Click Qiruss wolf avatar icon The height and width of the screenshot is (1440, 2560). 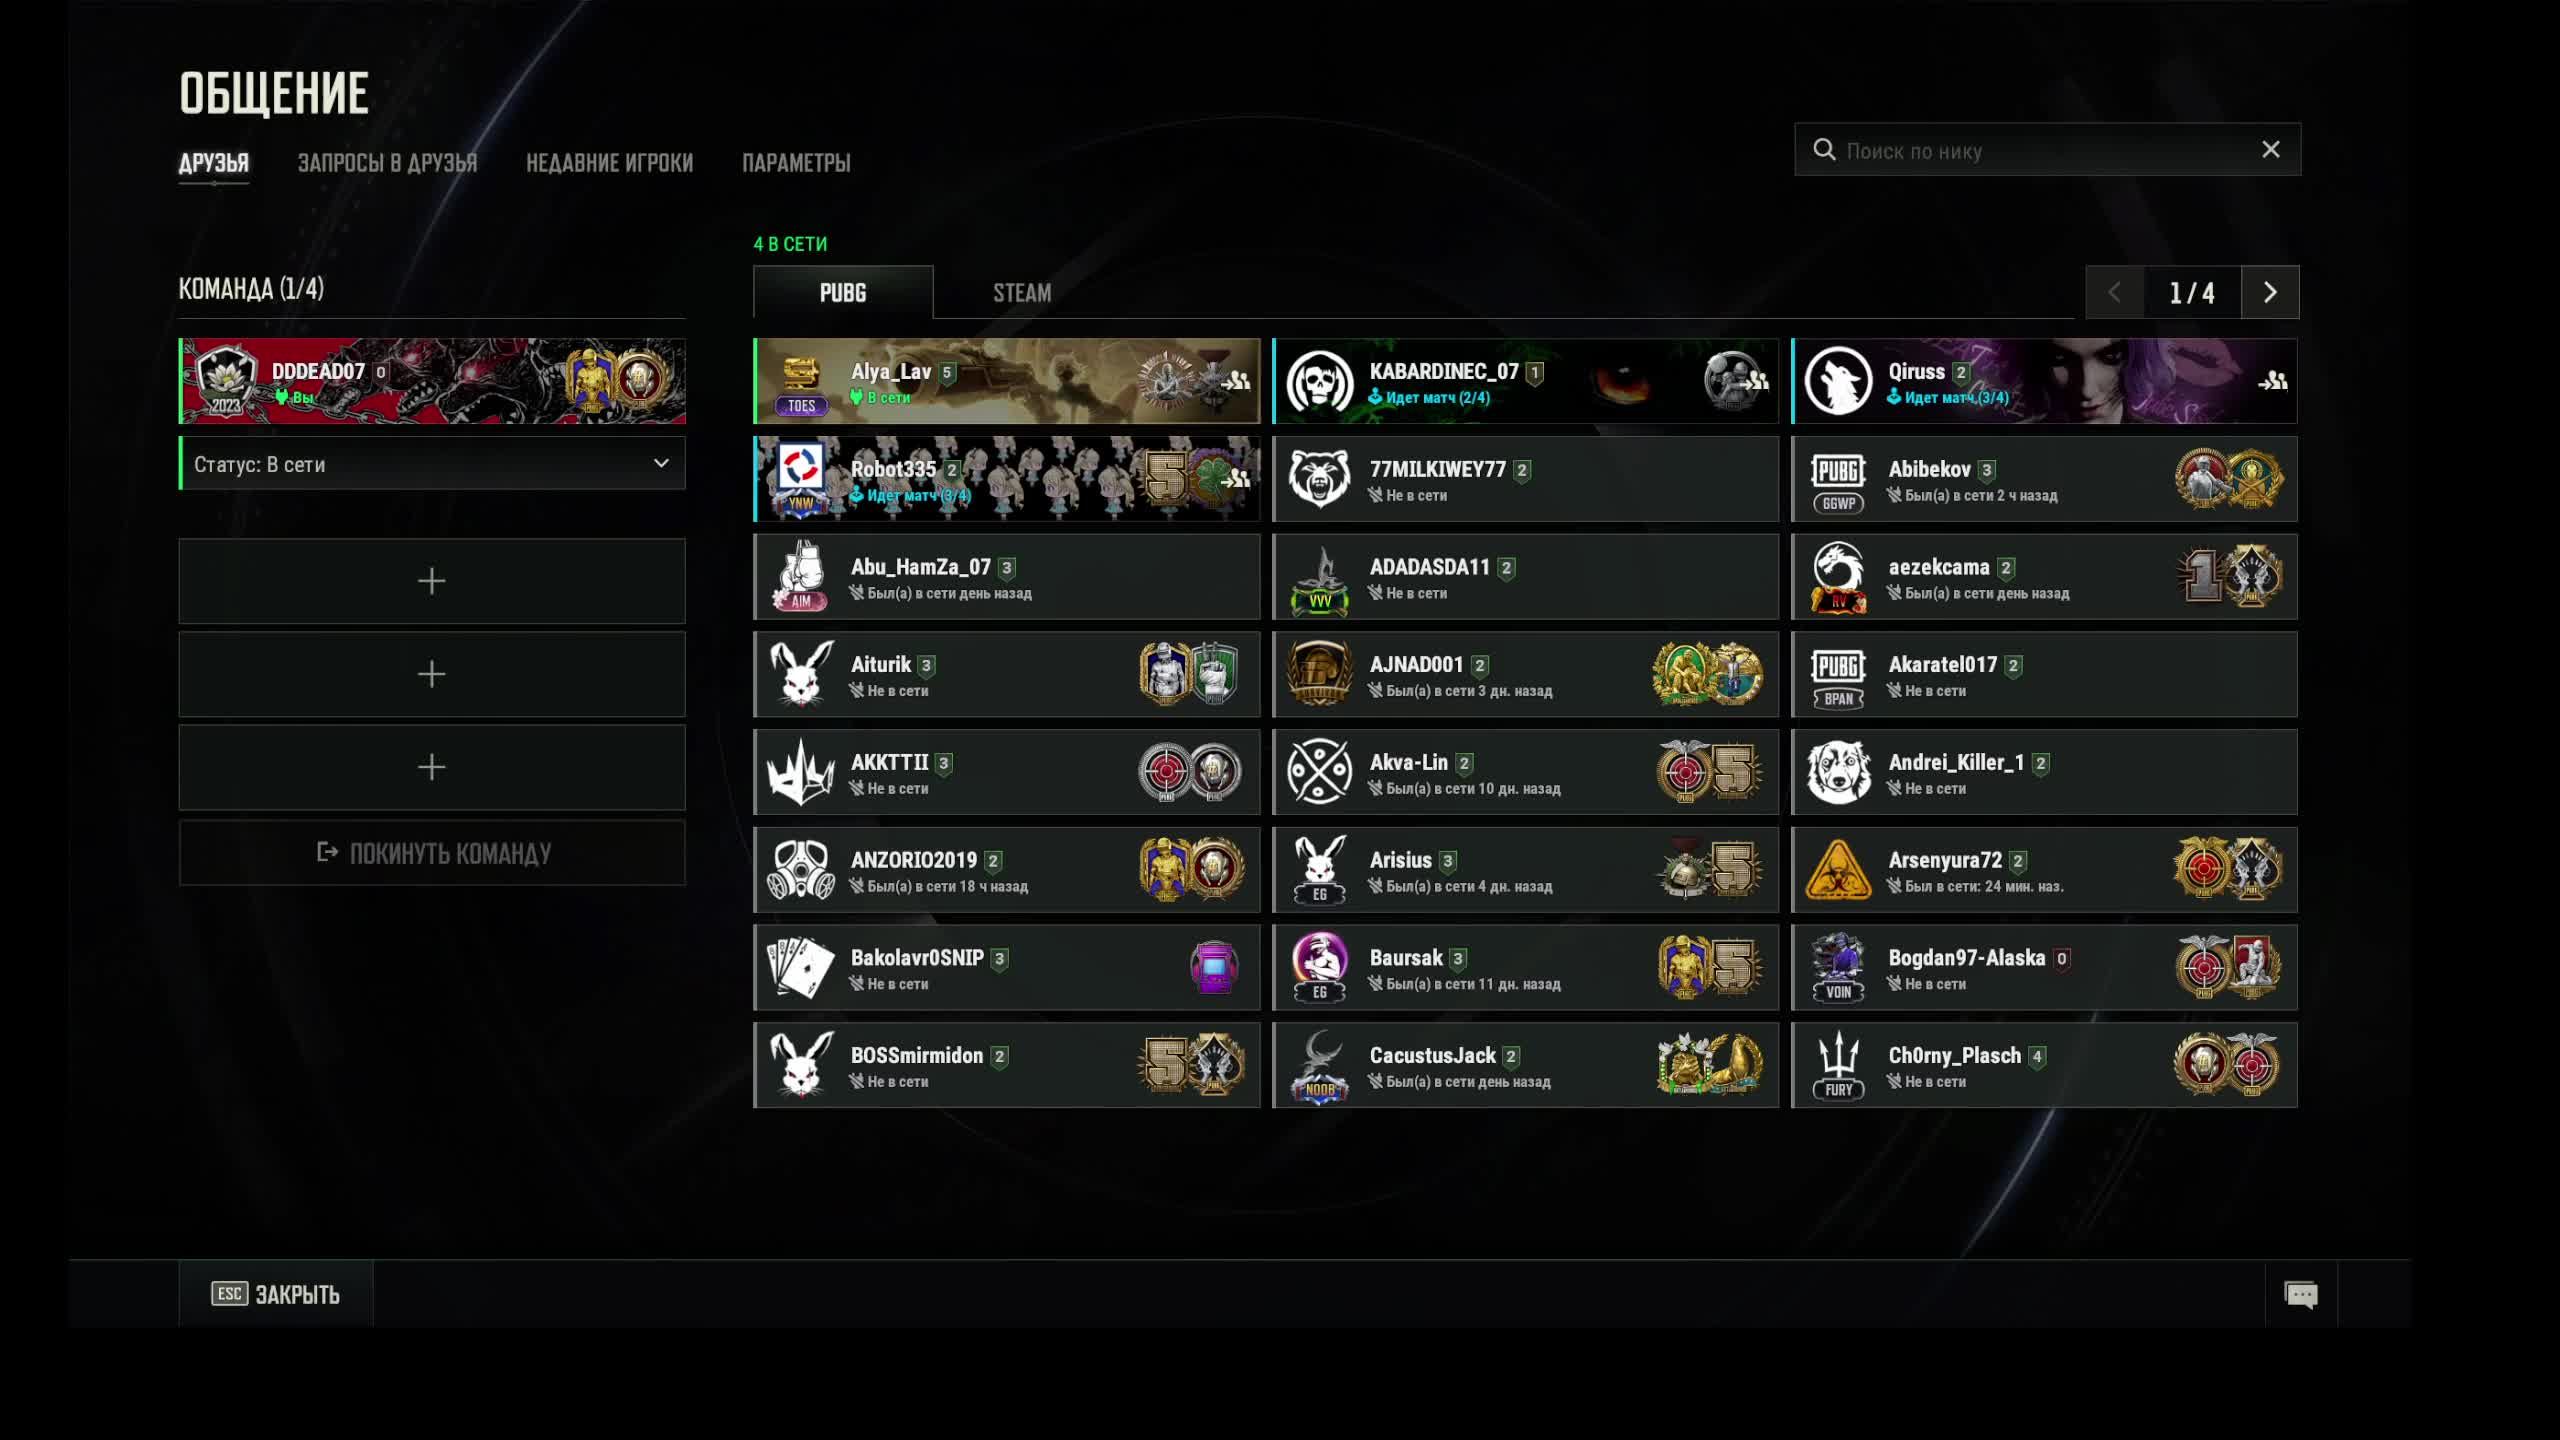(1838, 381)
